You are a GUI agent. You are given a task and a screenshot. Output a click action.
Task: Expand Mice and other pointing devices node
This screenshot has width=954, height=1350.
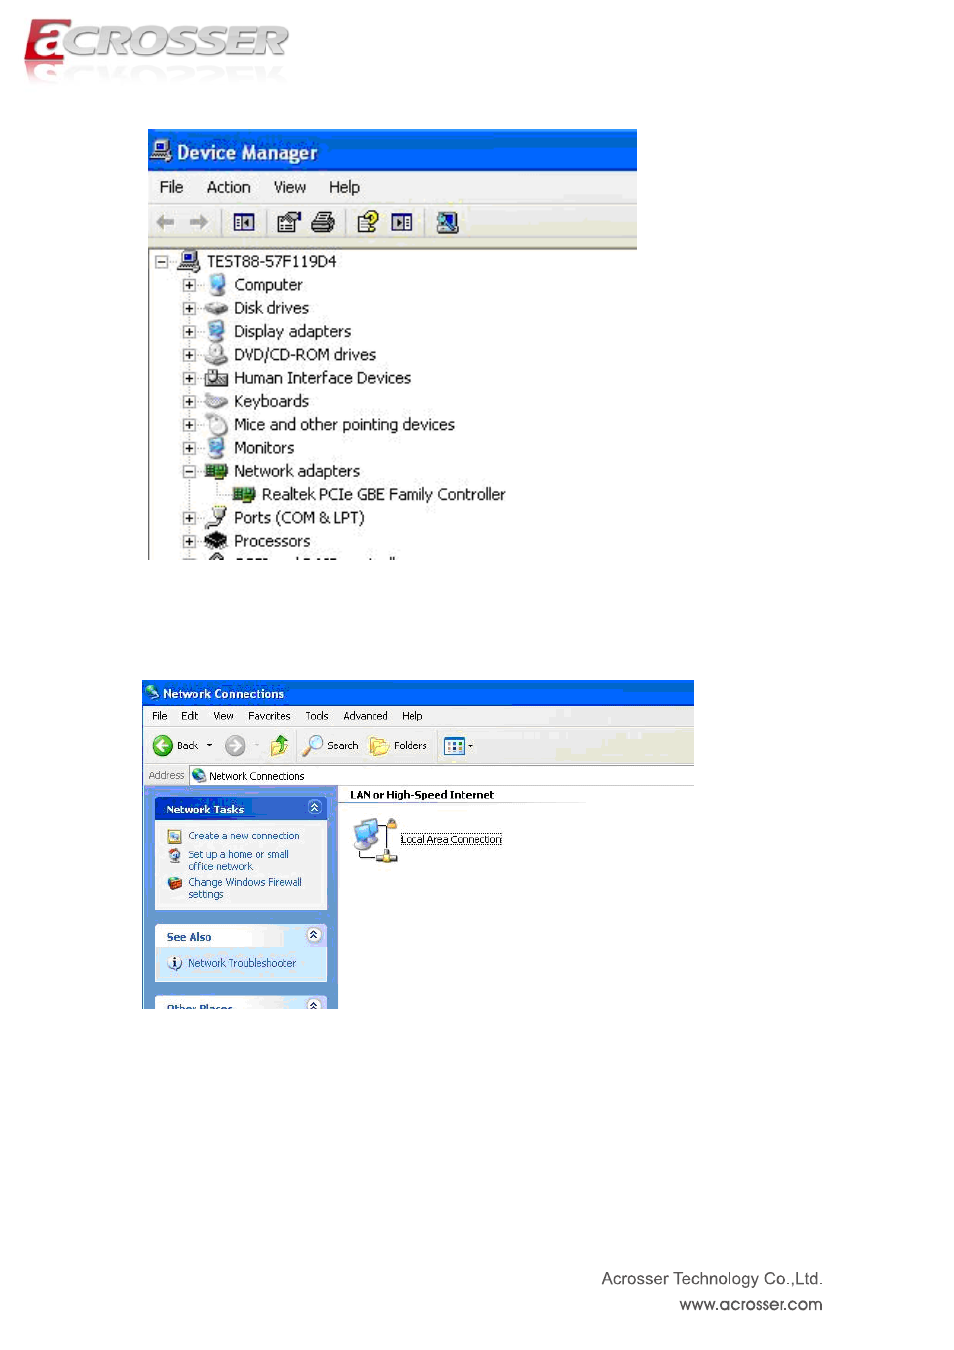189,425
